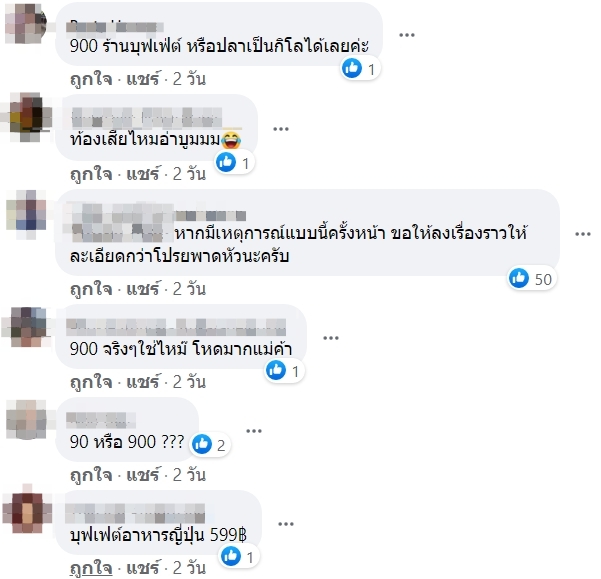Image resolution: width=601 pixels, height=579 pixels.
Task: View the 2 like reactions on 90 หรือ 900
Action: pos(210,445)
